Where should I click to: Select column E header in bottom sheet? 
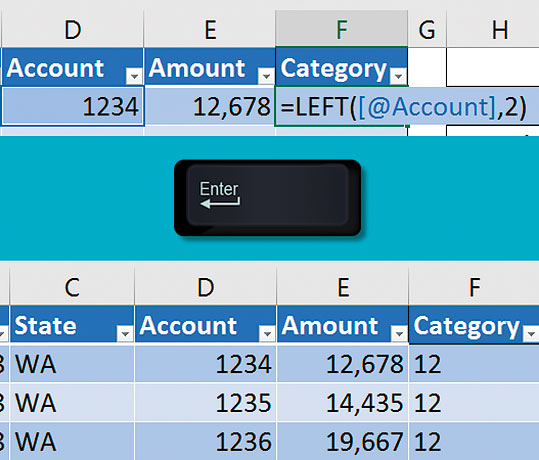pyautogui.click(x=342, y=287)
